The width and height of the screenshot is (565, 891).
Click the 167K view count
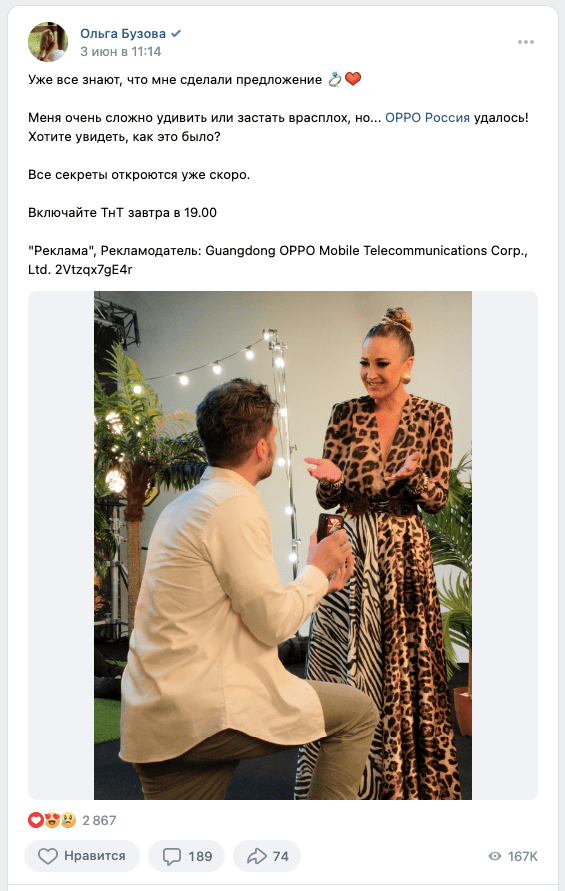pyautogui.click(x=522, y=856)
